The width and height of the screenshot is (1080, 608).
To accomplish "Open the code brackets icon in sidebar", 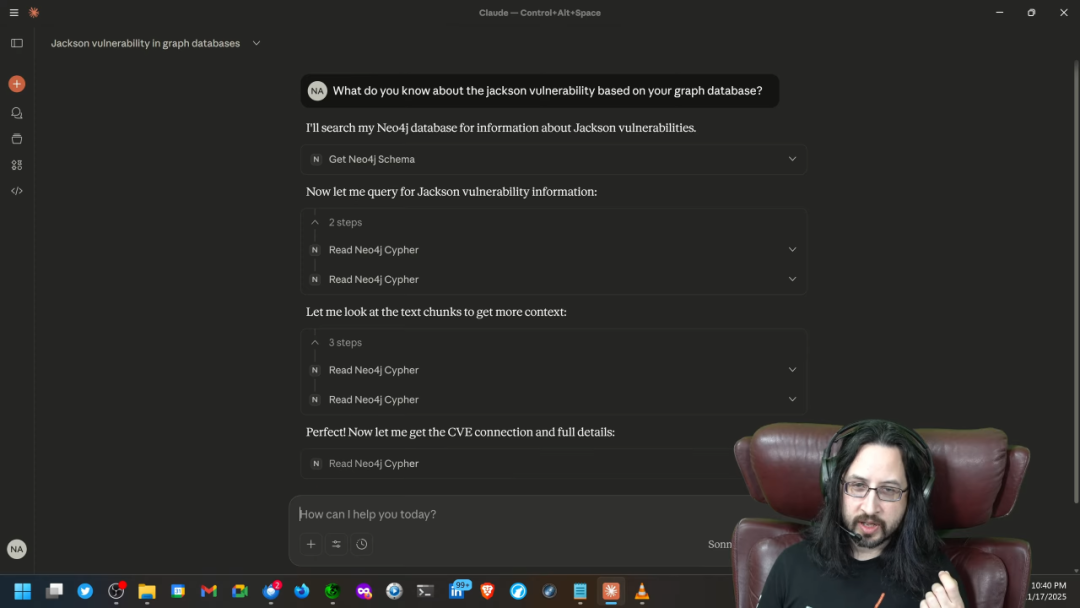I will (x=17, y=191).
